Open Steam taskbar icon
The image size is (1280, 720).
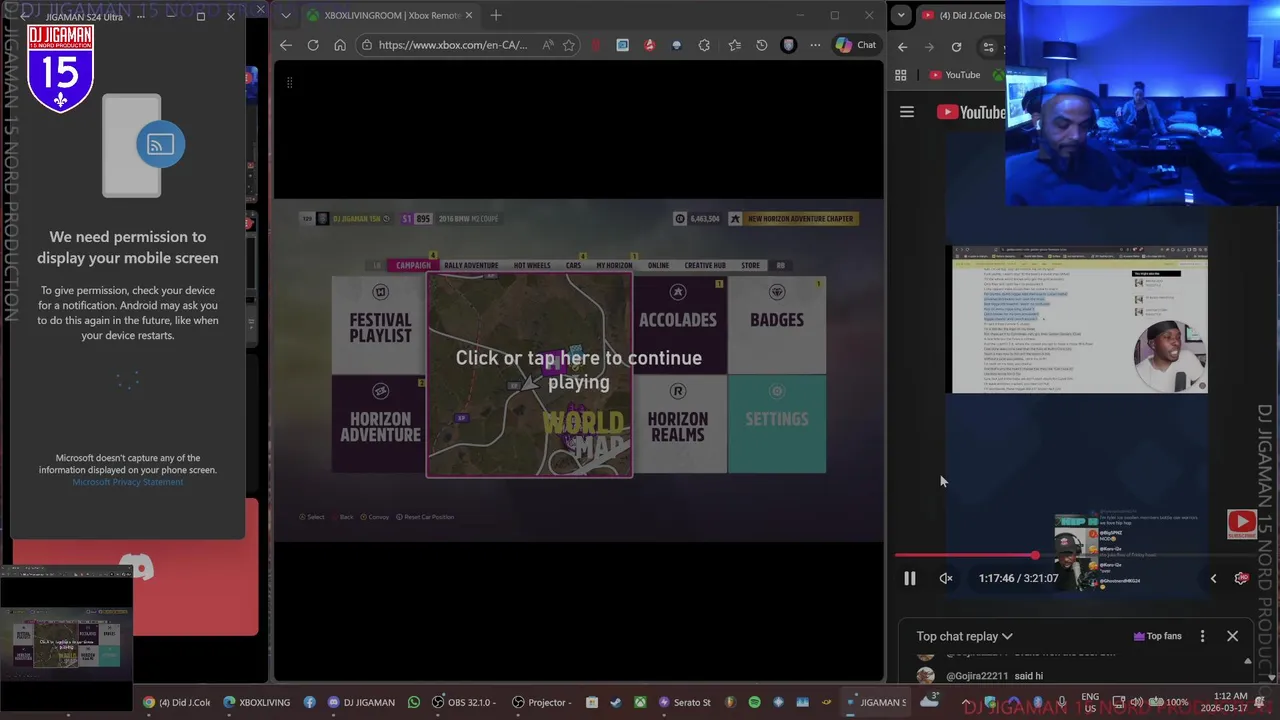(615, 702)
